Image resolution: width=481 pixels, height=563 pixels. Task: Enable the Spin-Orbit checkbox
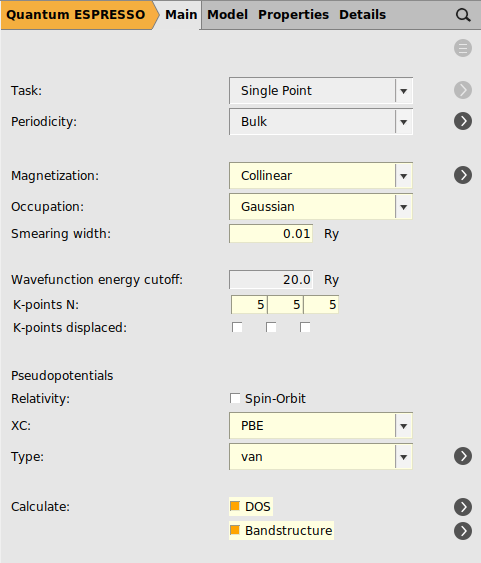pyautogui.click(x=235, y=398)
